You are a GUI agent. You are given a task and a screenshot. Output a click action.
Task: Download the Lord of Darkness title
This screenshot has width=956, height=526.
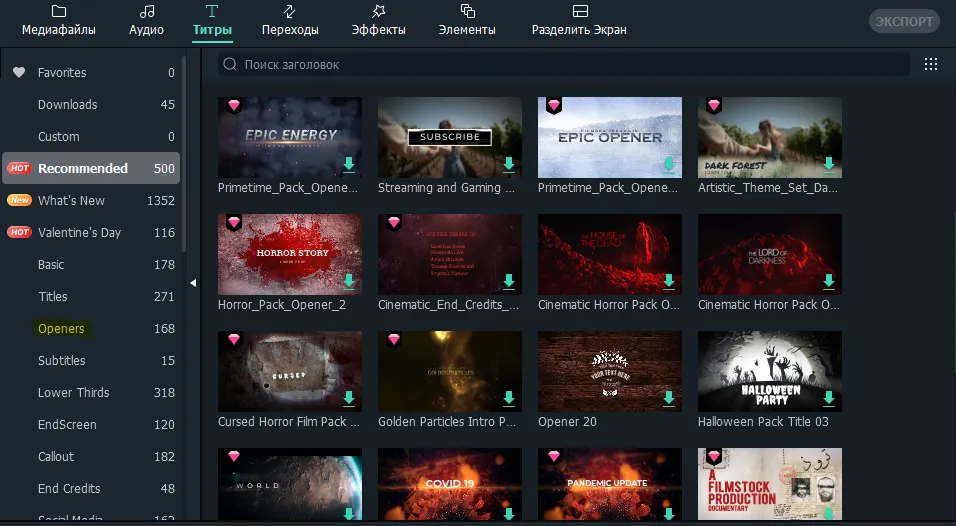click(x=829, y=281)
